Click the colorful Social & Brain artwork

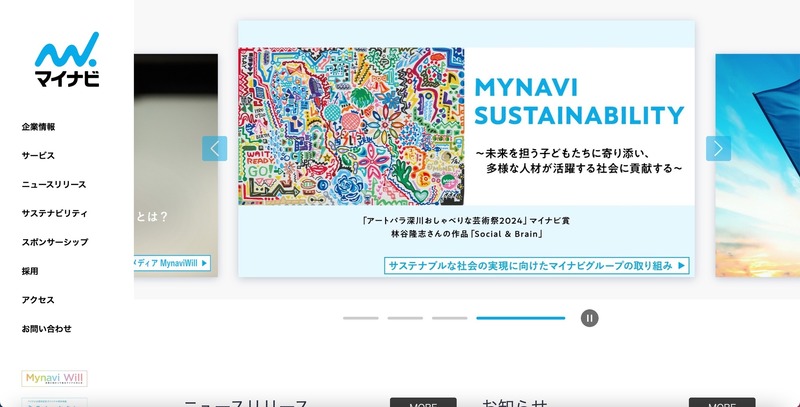(352, 127)
